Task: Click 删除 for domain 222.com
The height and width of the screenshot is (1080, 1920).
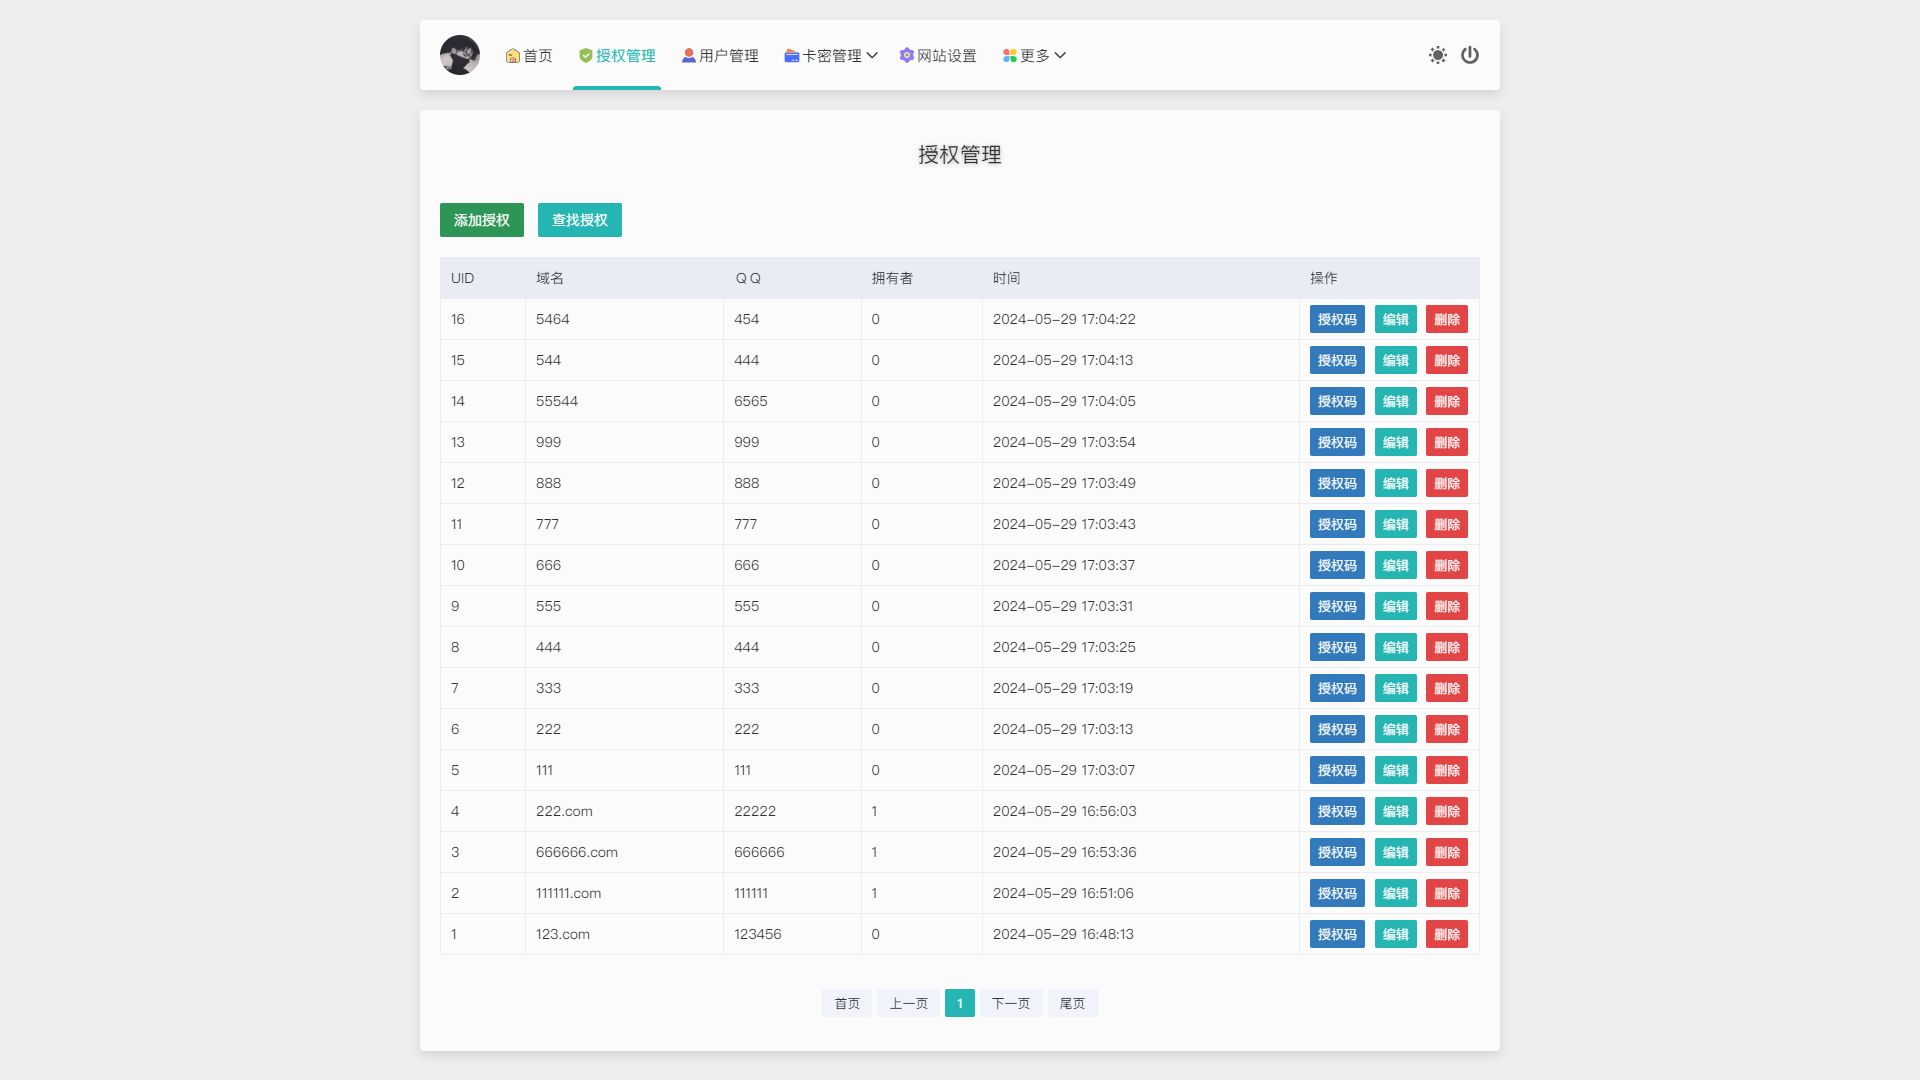Action: point(1447,811)
